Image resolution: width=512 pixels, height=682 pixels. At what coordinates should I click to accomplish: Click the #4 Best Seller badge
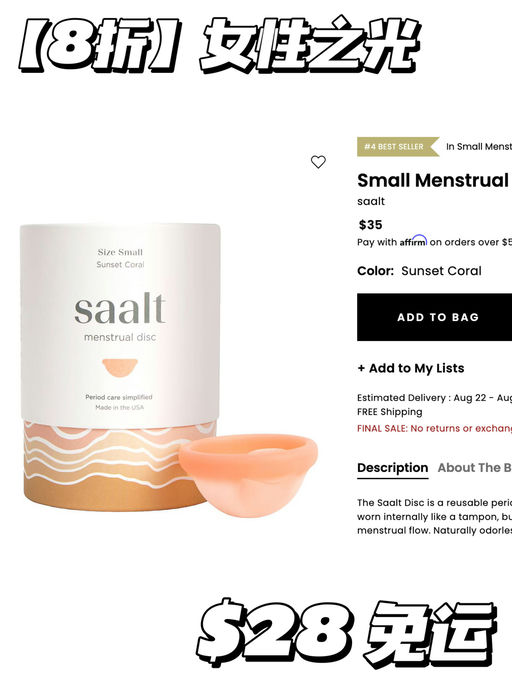pos(398,147)
